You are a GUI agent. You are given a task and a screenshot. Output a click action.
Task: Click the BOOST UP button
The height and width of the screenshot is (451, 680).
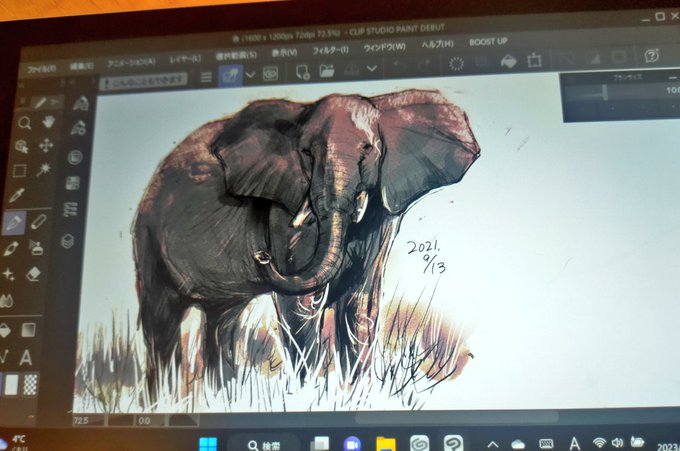coord(488,42)
